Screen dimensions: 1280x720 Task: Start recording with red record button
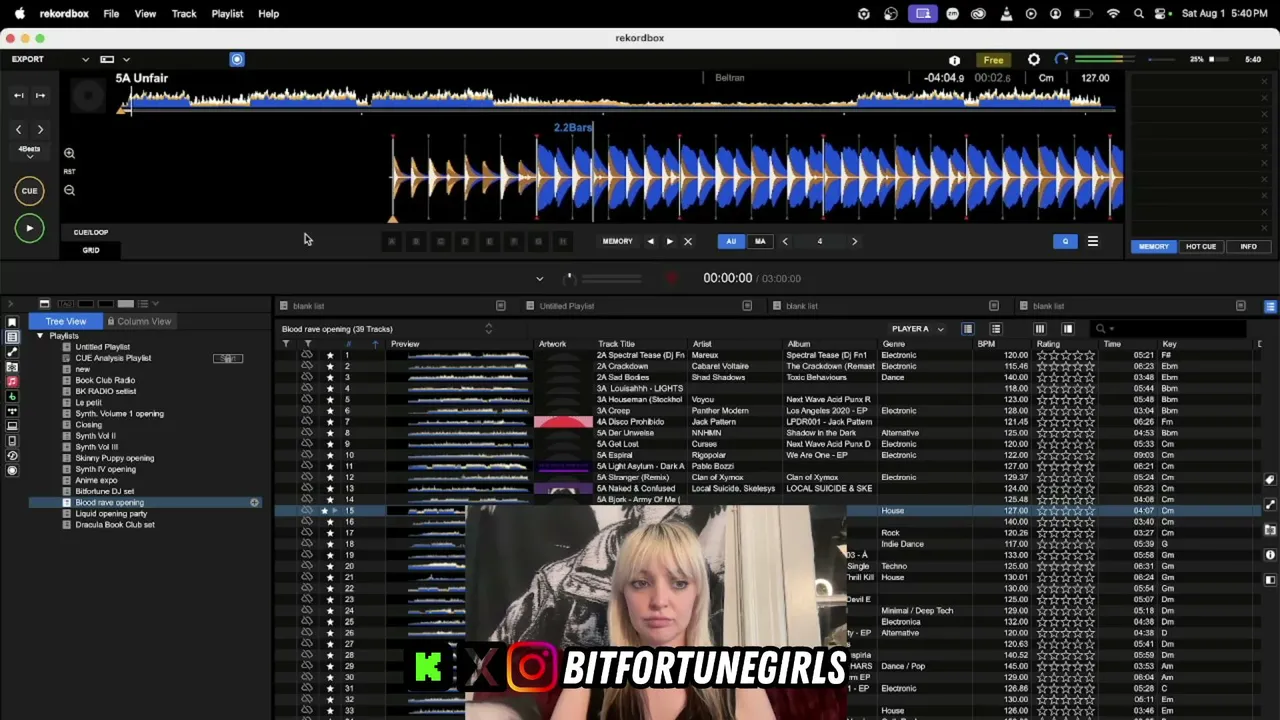pyautogui.click(x=671, y=278)
